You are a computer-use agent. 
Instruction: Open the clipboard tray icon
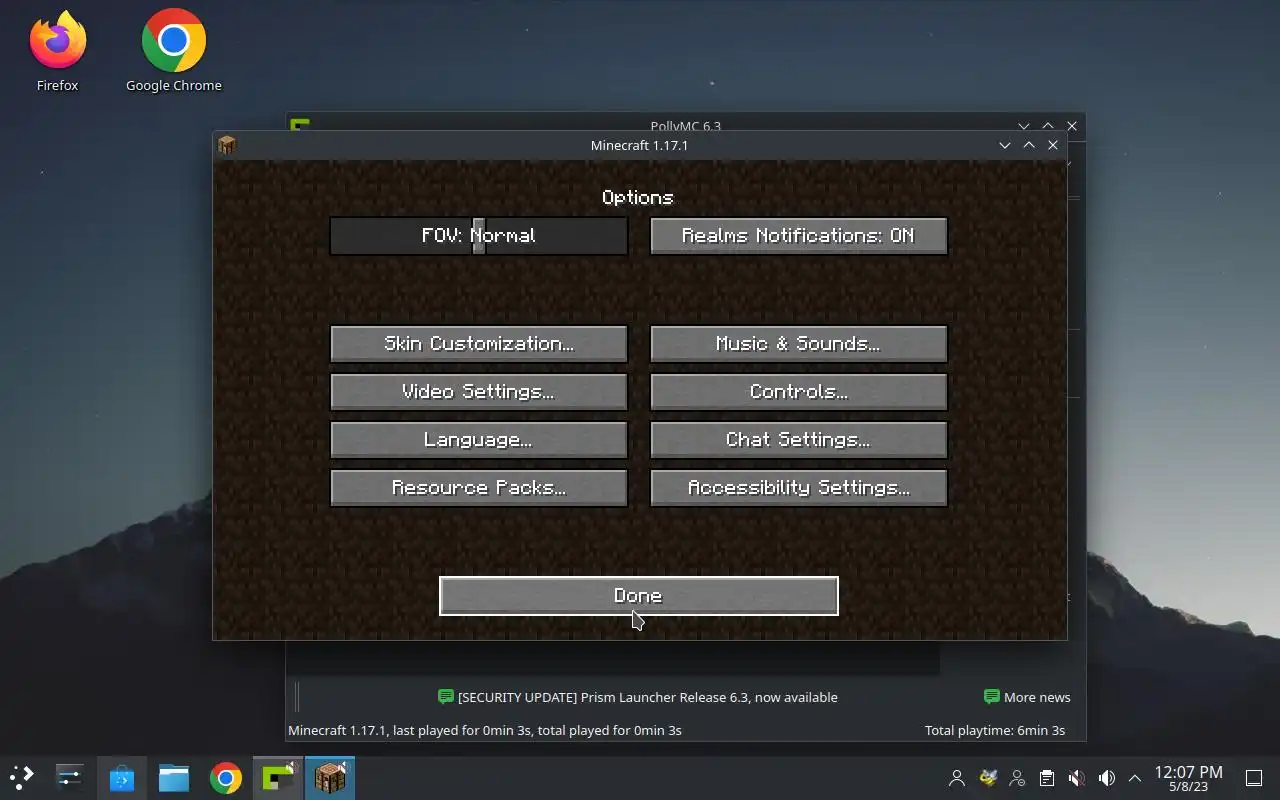[x=1047, y=778]
